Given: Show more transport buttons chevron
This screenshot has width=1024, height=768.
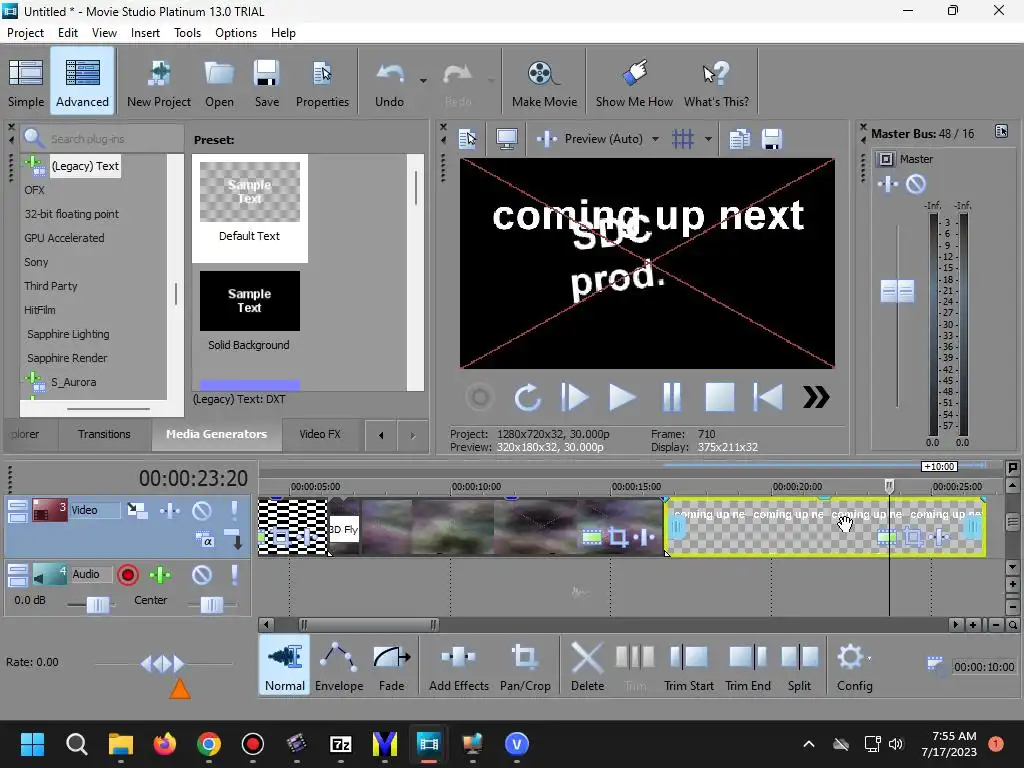Looking at the screenshot, I should pyautogui.click(x=816, y=397).
